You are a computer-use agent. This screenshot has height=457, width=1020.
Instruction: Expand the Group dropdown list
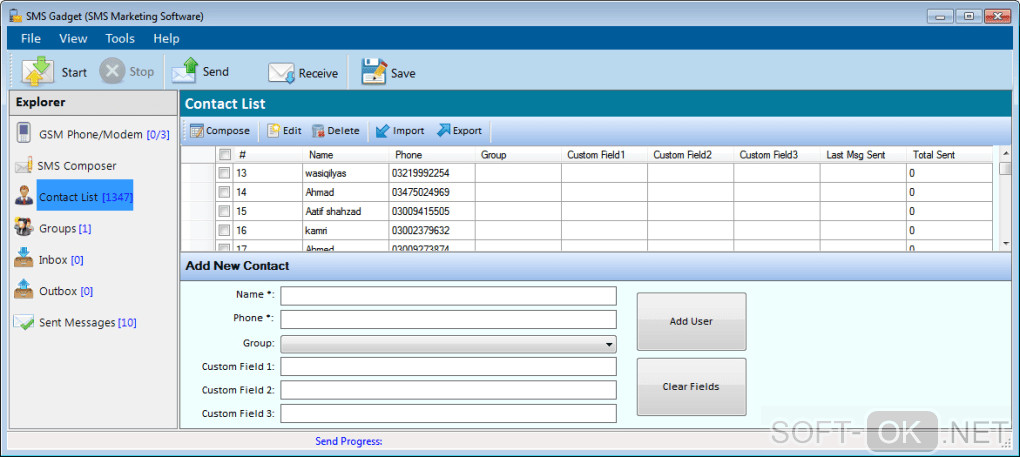[x=609, y=345]
